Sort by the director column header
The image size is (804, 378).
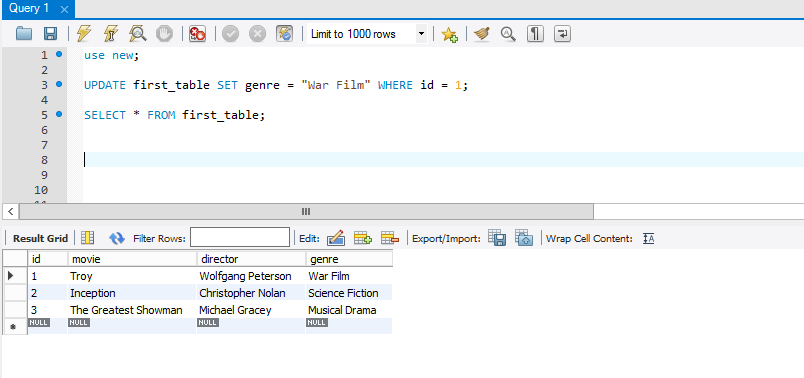pos(251,259)
